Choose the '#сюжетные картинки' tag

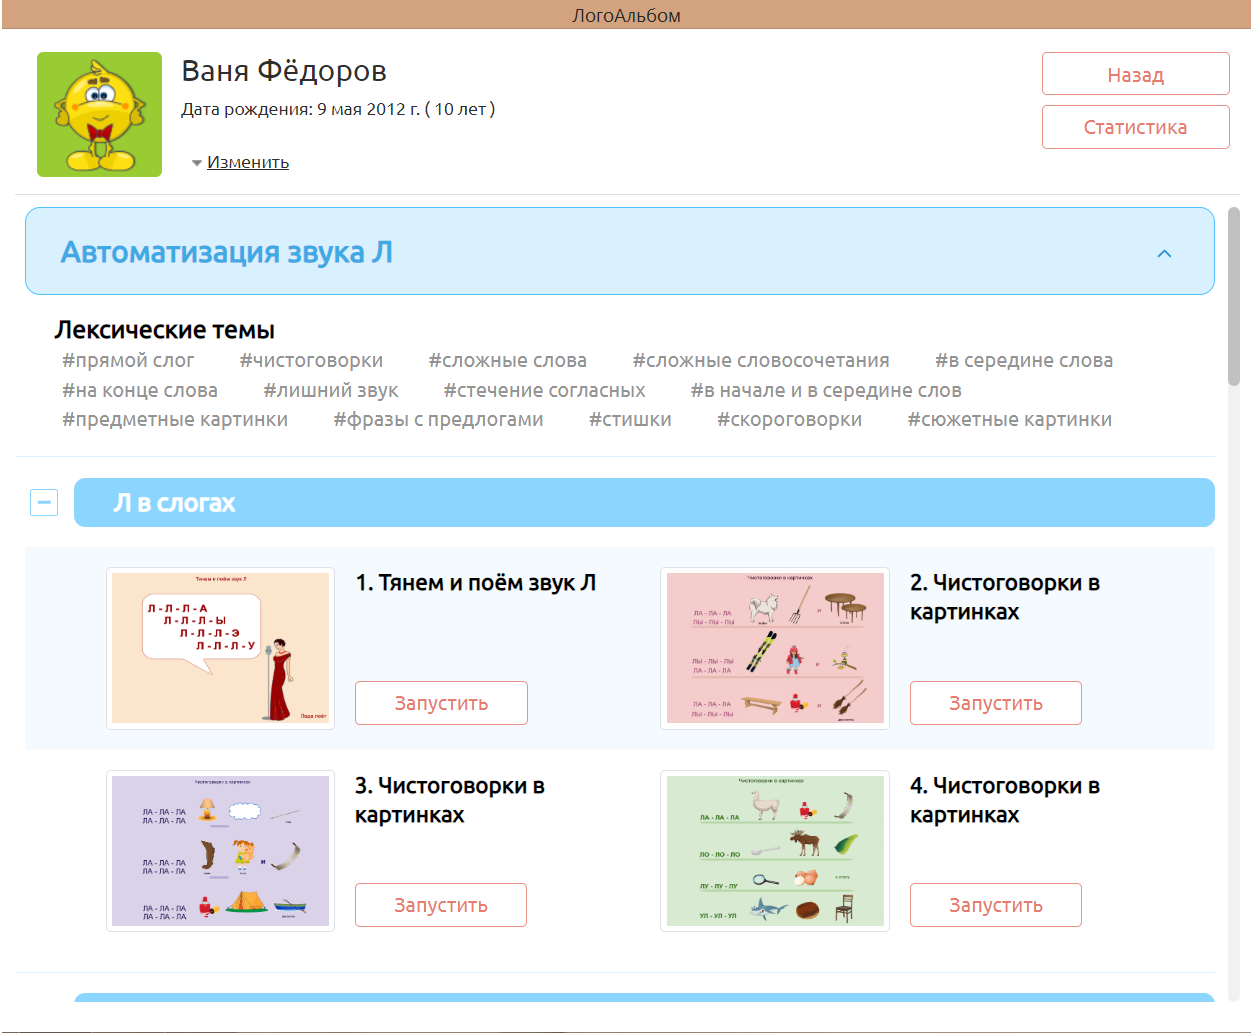[1009, 420]
